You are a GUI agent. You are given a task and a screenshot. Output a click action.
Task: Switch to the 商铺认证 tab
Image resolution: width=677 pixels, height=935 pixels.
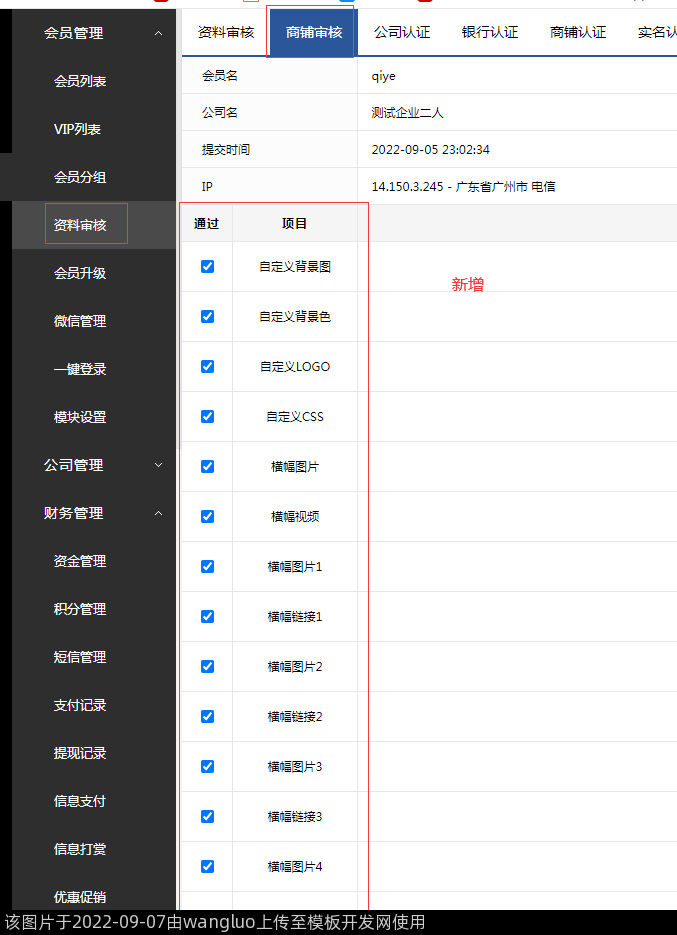click(578, 32)
